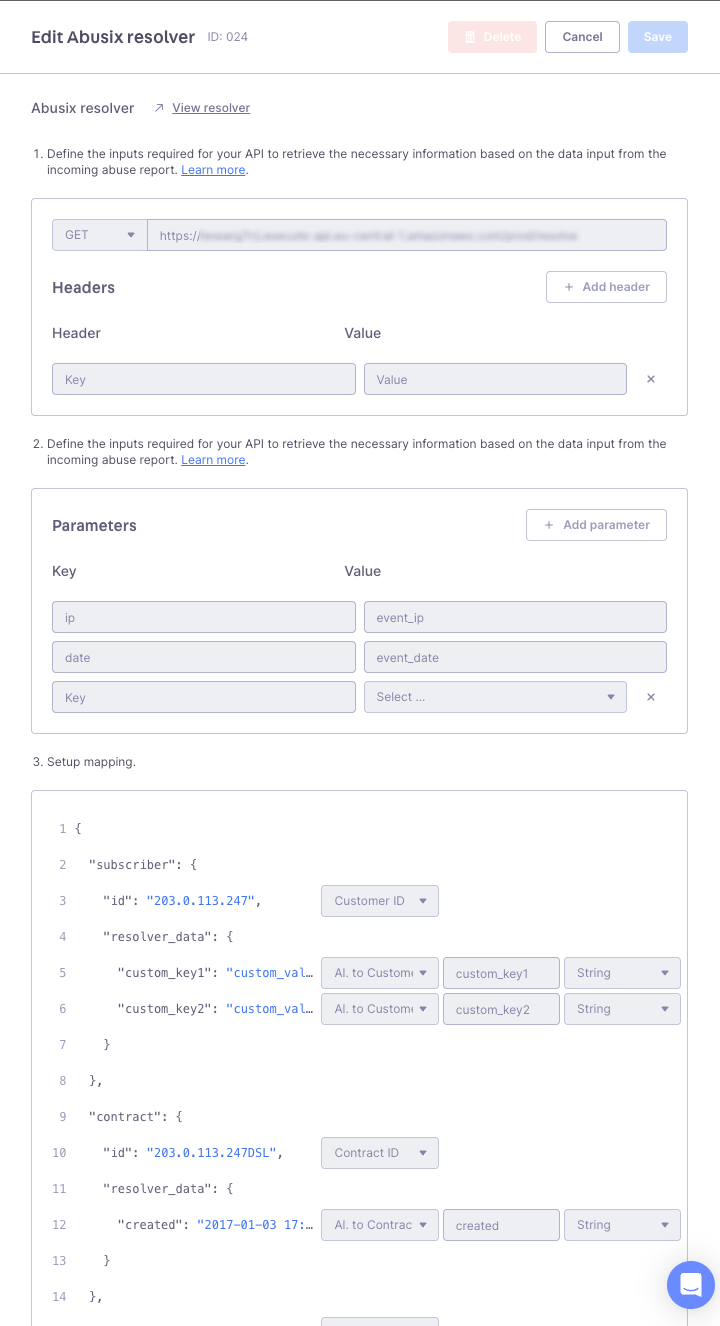The height and width of the screenshot is (1326, 720).
Task: Remove the empty header row with X
Action: click(x=651, y=379)
